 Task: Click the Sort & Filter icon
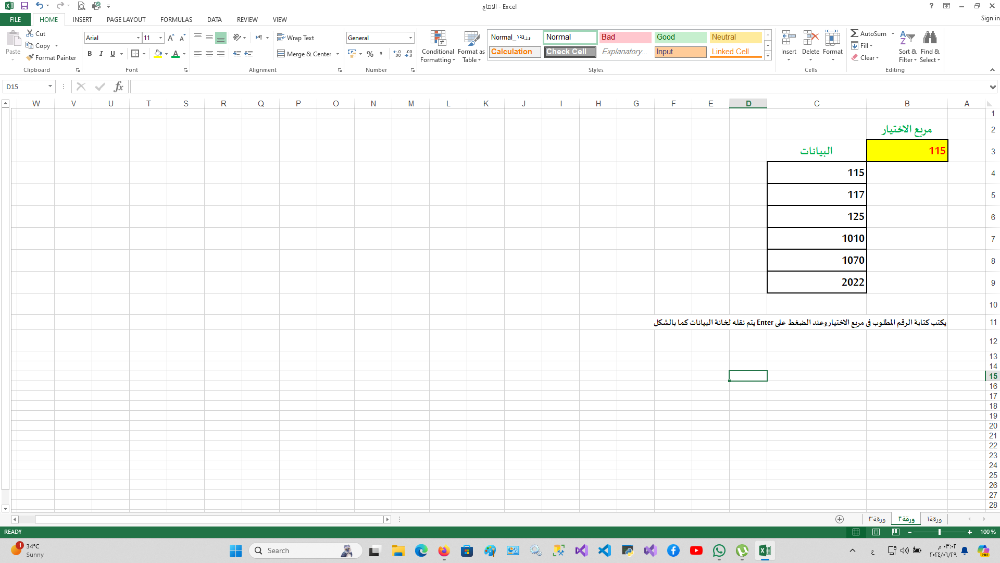coord(905,37)
